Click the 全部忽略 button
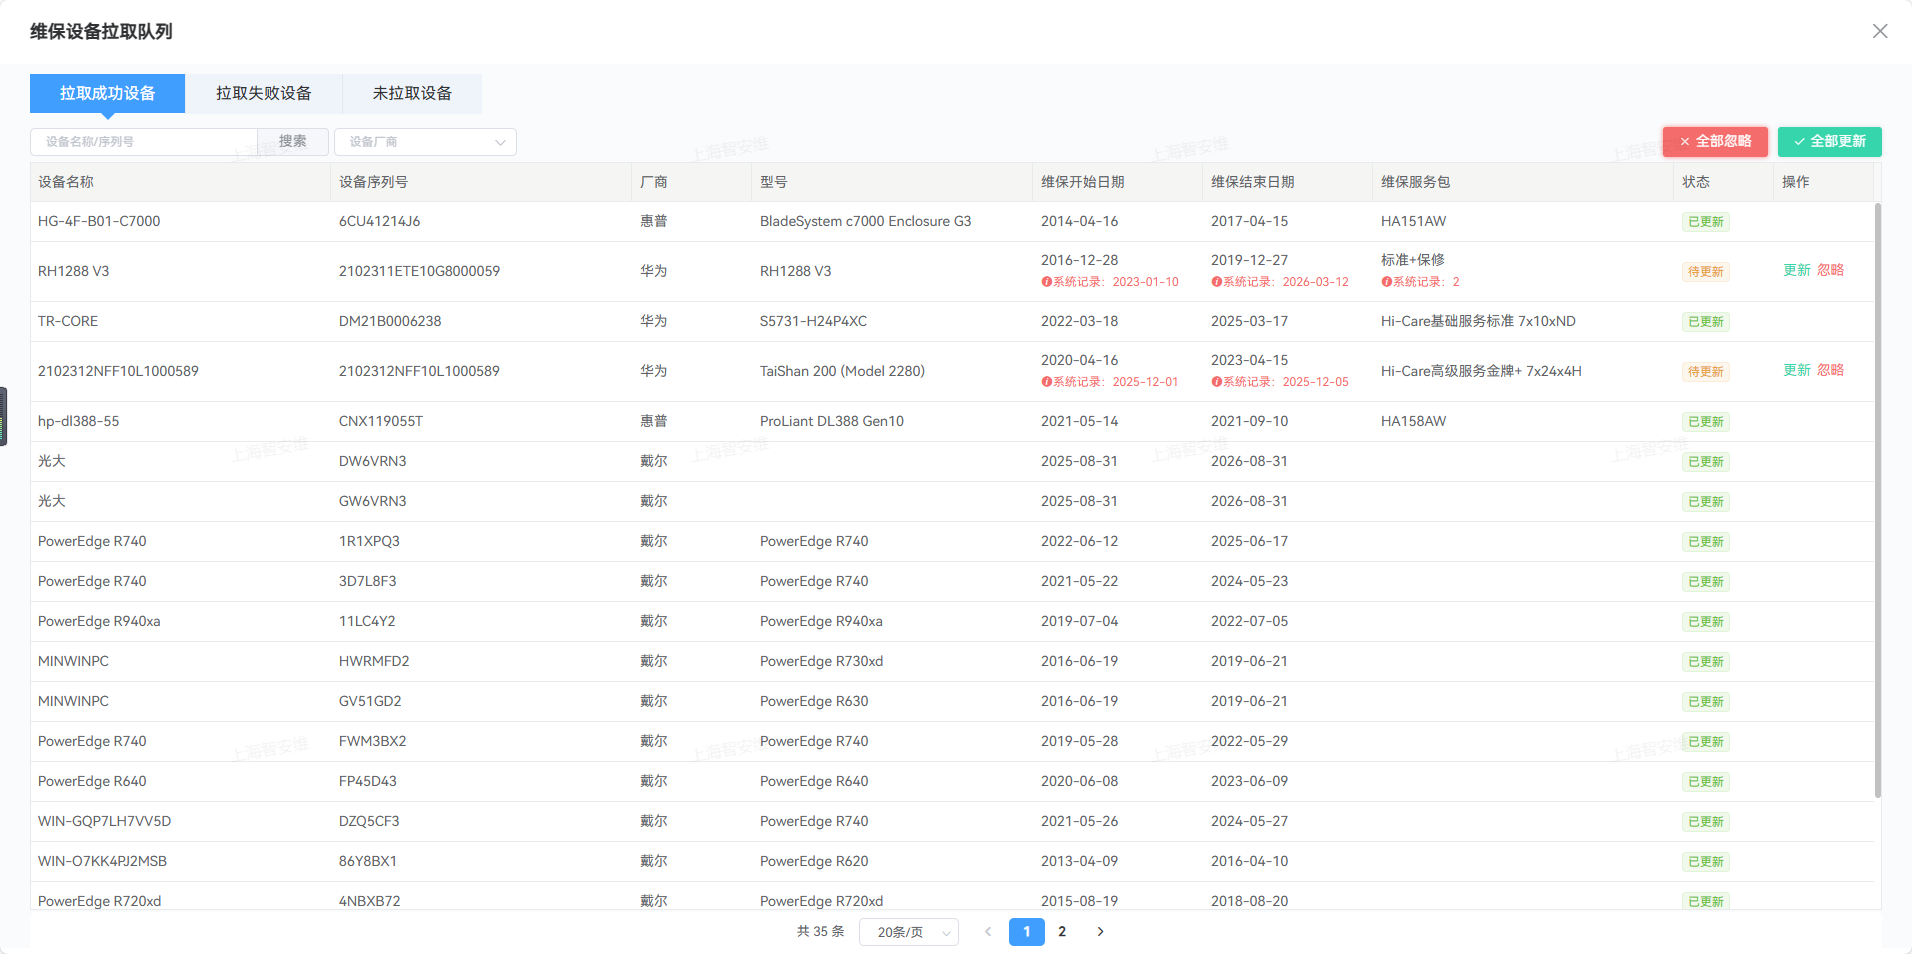The image size is (1912, 954). (1715, 142)
